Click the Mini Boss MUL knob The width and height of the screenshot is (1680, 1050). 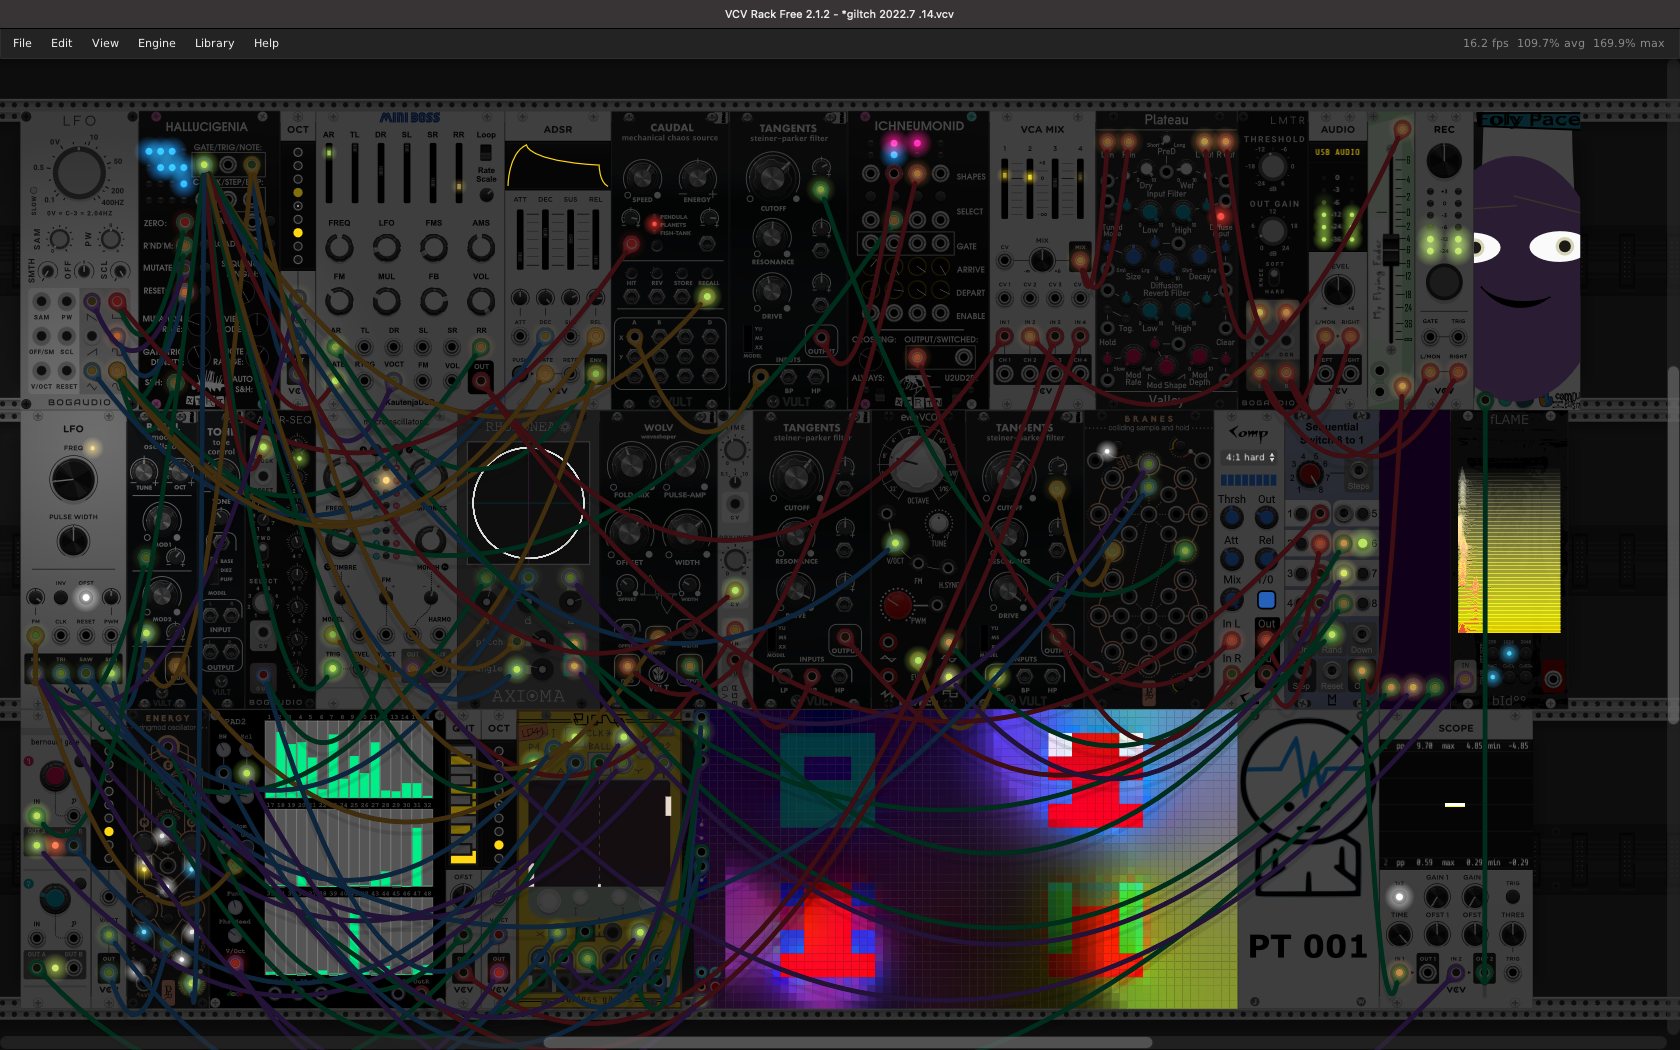pyautogui.click(x=387, y=300)
